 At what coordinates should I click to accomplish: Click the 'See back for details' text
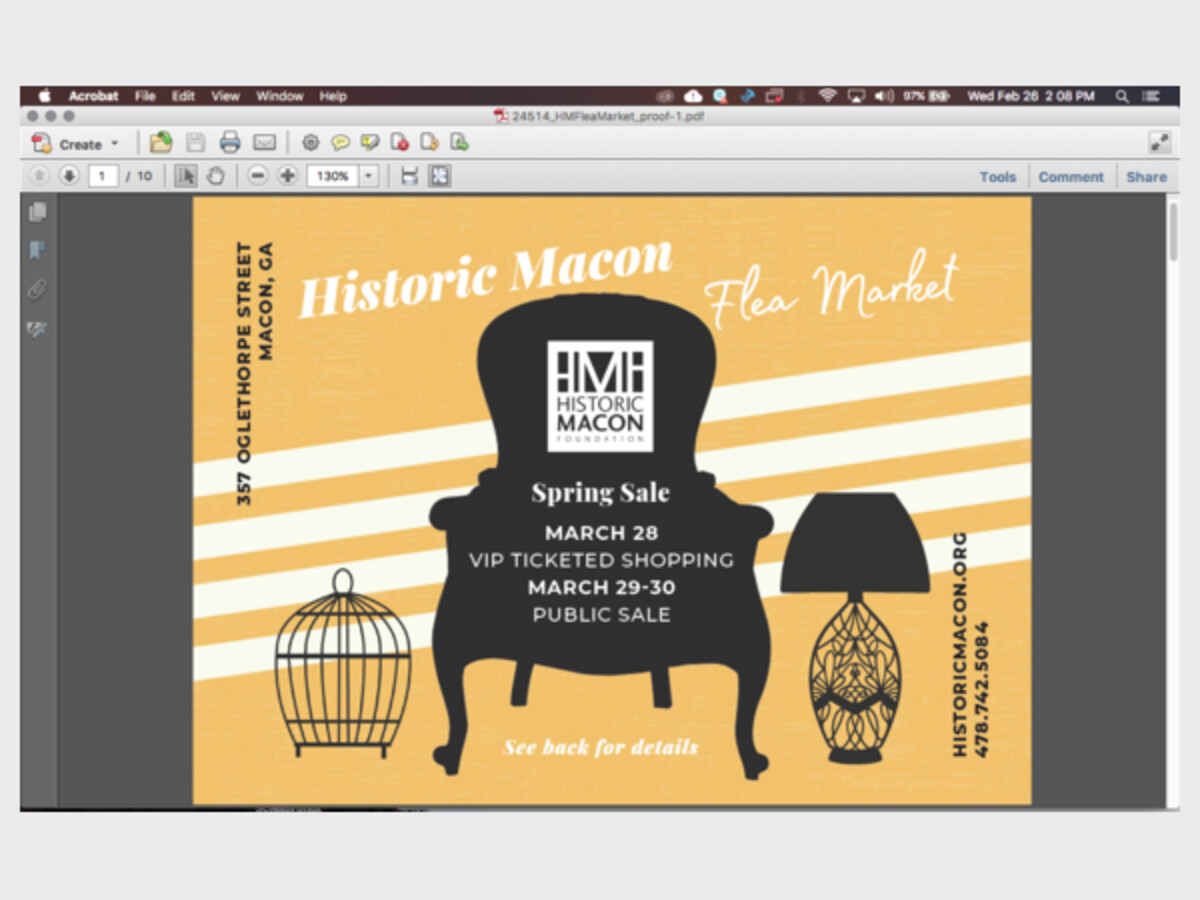[600, 747]
